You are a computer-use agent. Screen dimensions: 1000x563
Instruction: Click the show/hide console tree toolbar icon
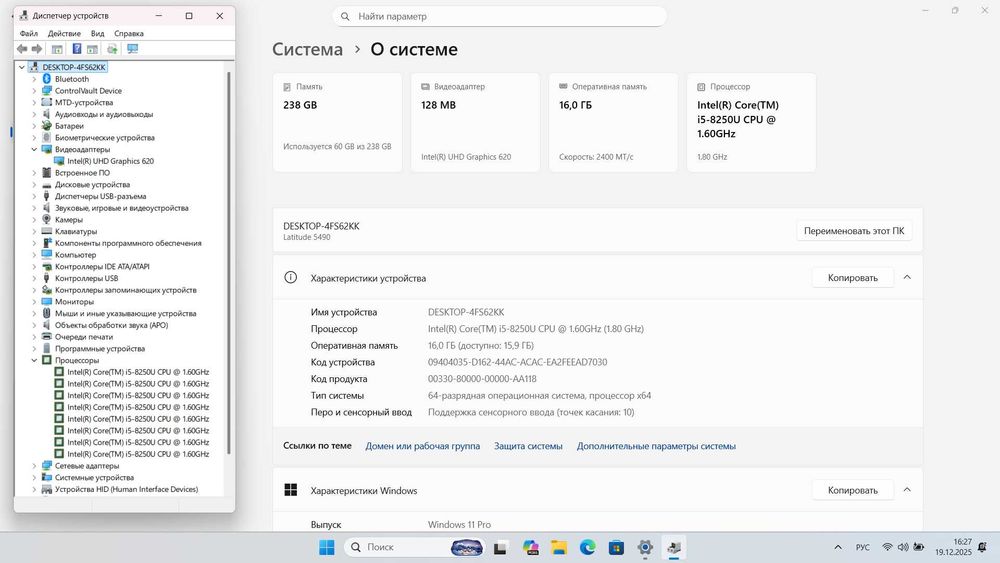click(x=57, y=49)
